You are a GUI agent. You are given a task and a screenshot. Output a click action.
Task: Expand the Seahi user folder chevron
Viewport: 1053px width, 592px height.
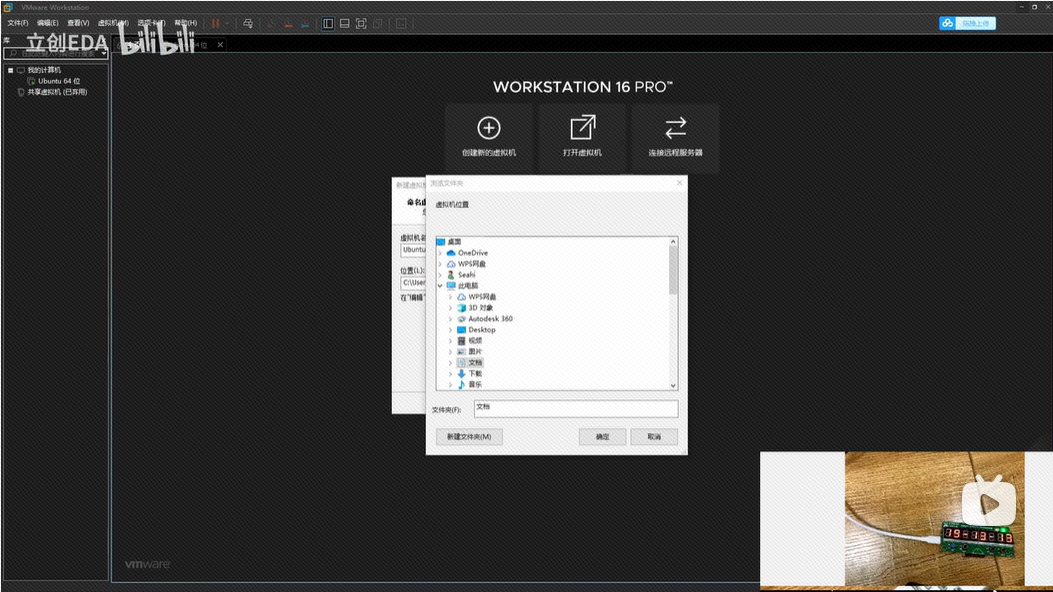click(441, 275)
